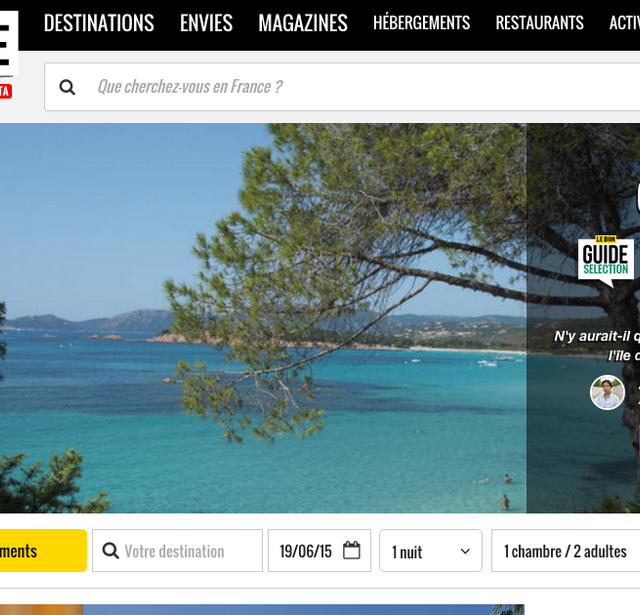Open the Magazines menu

click(303, 23)
